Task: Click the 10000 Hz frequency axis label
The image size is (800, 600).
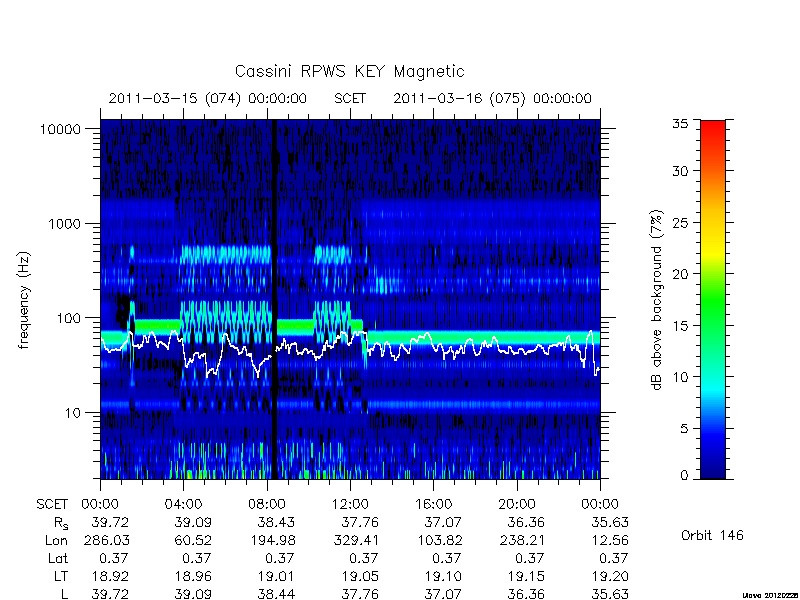Action: pos(60,130)
